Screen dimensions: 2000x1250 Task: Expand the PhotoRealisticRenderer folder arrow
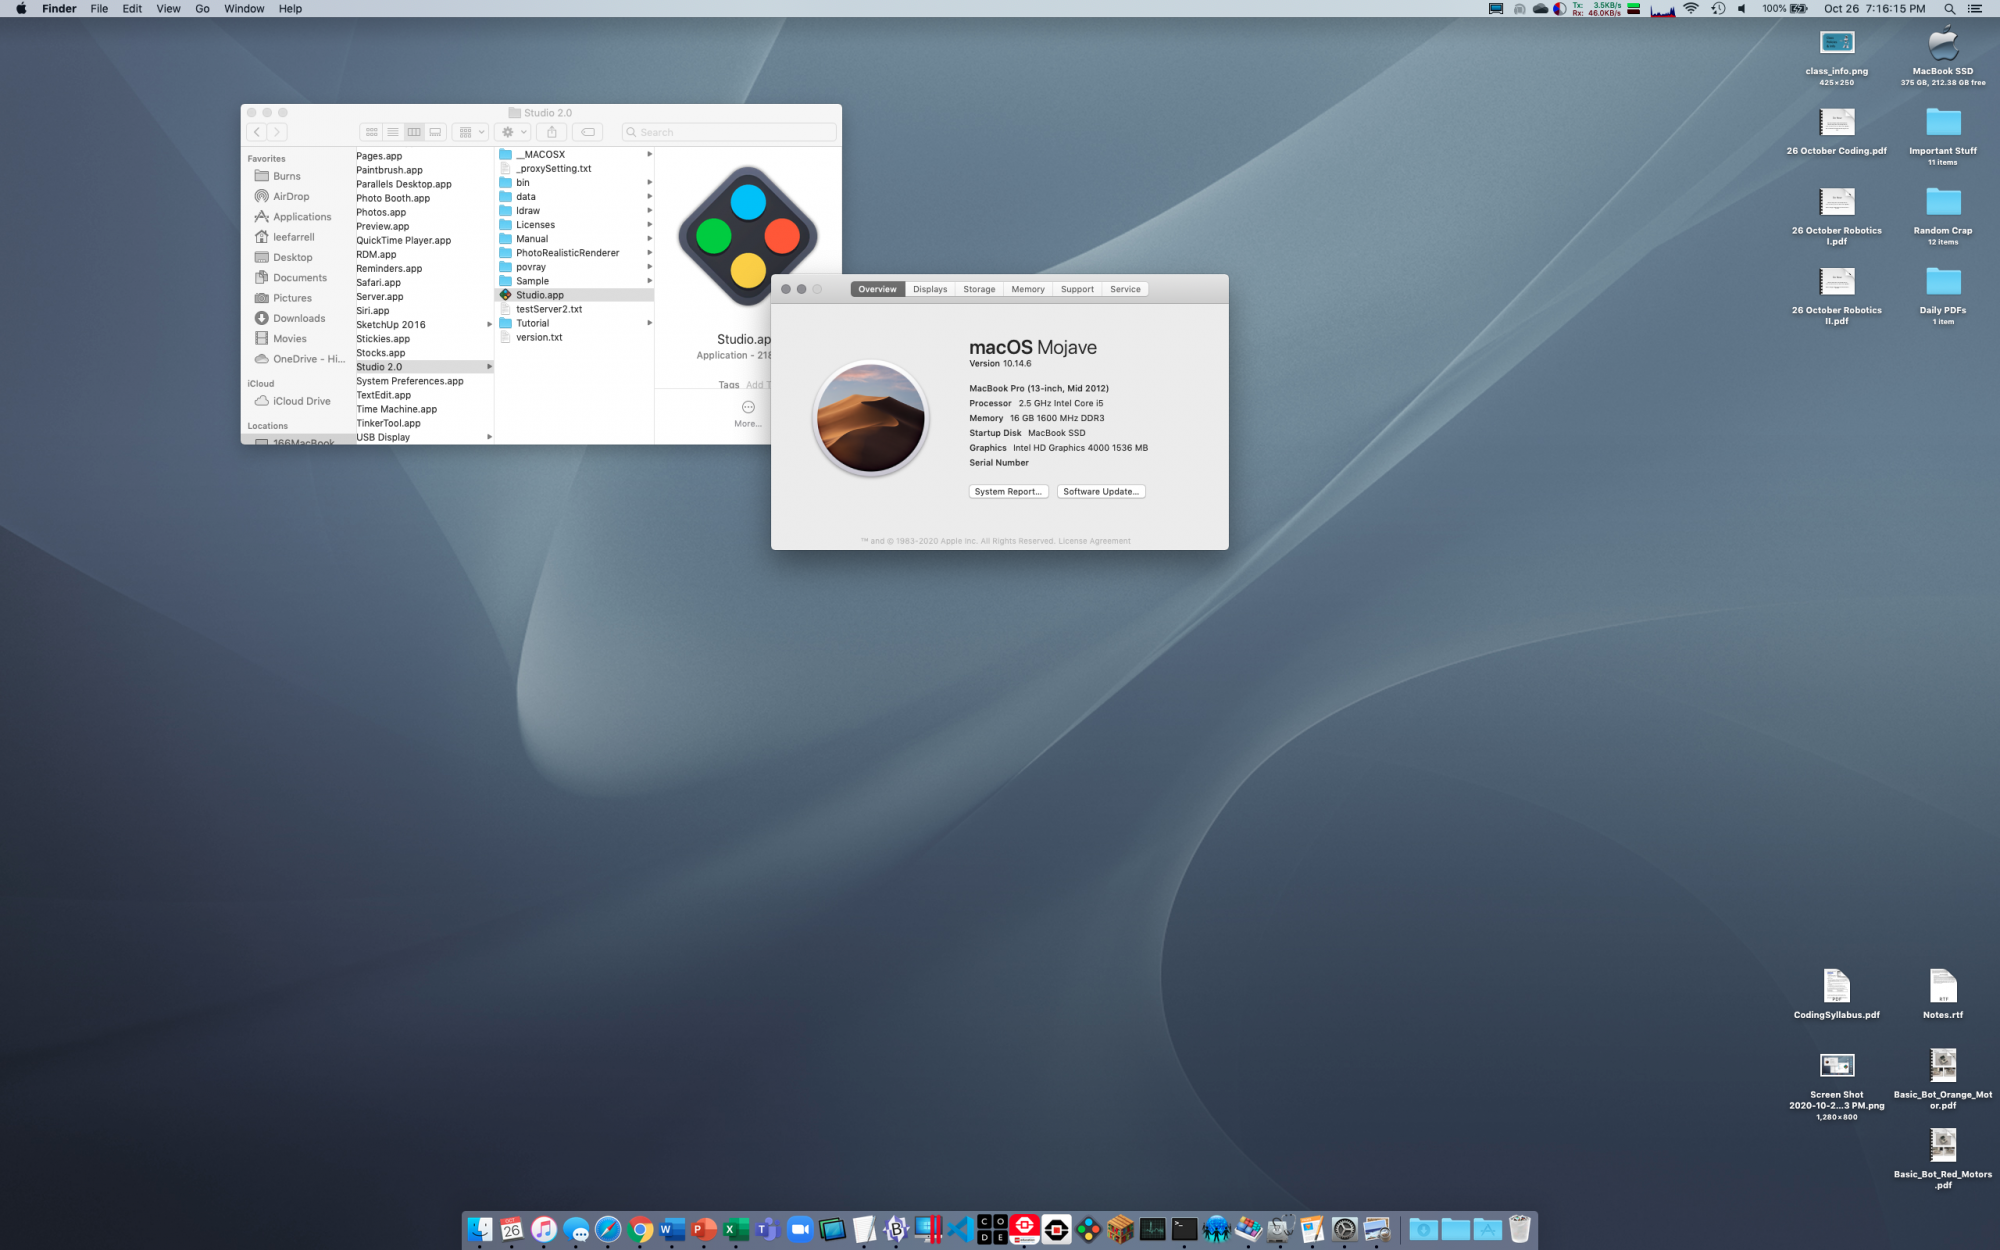pyautogui.click(x=650, y=253)
